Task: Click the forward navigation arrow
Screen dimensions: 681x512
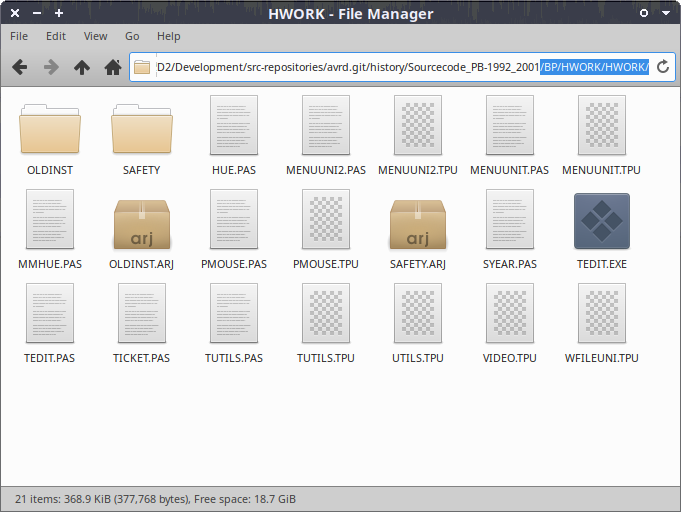Action: point(51,67)
